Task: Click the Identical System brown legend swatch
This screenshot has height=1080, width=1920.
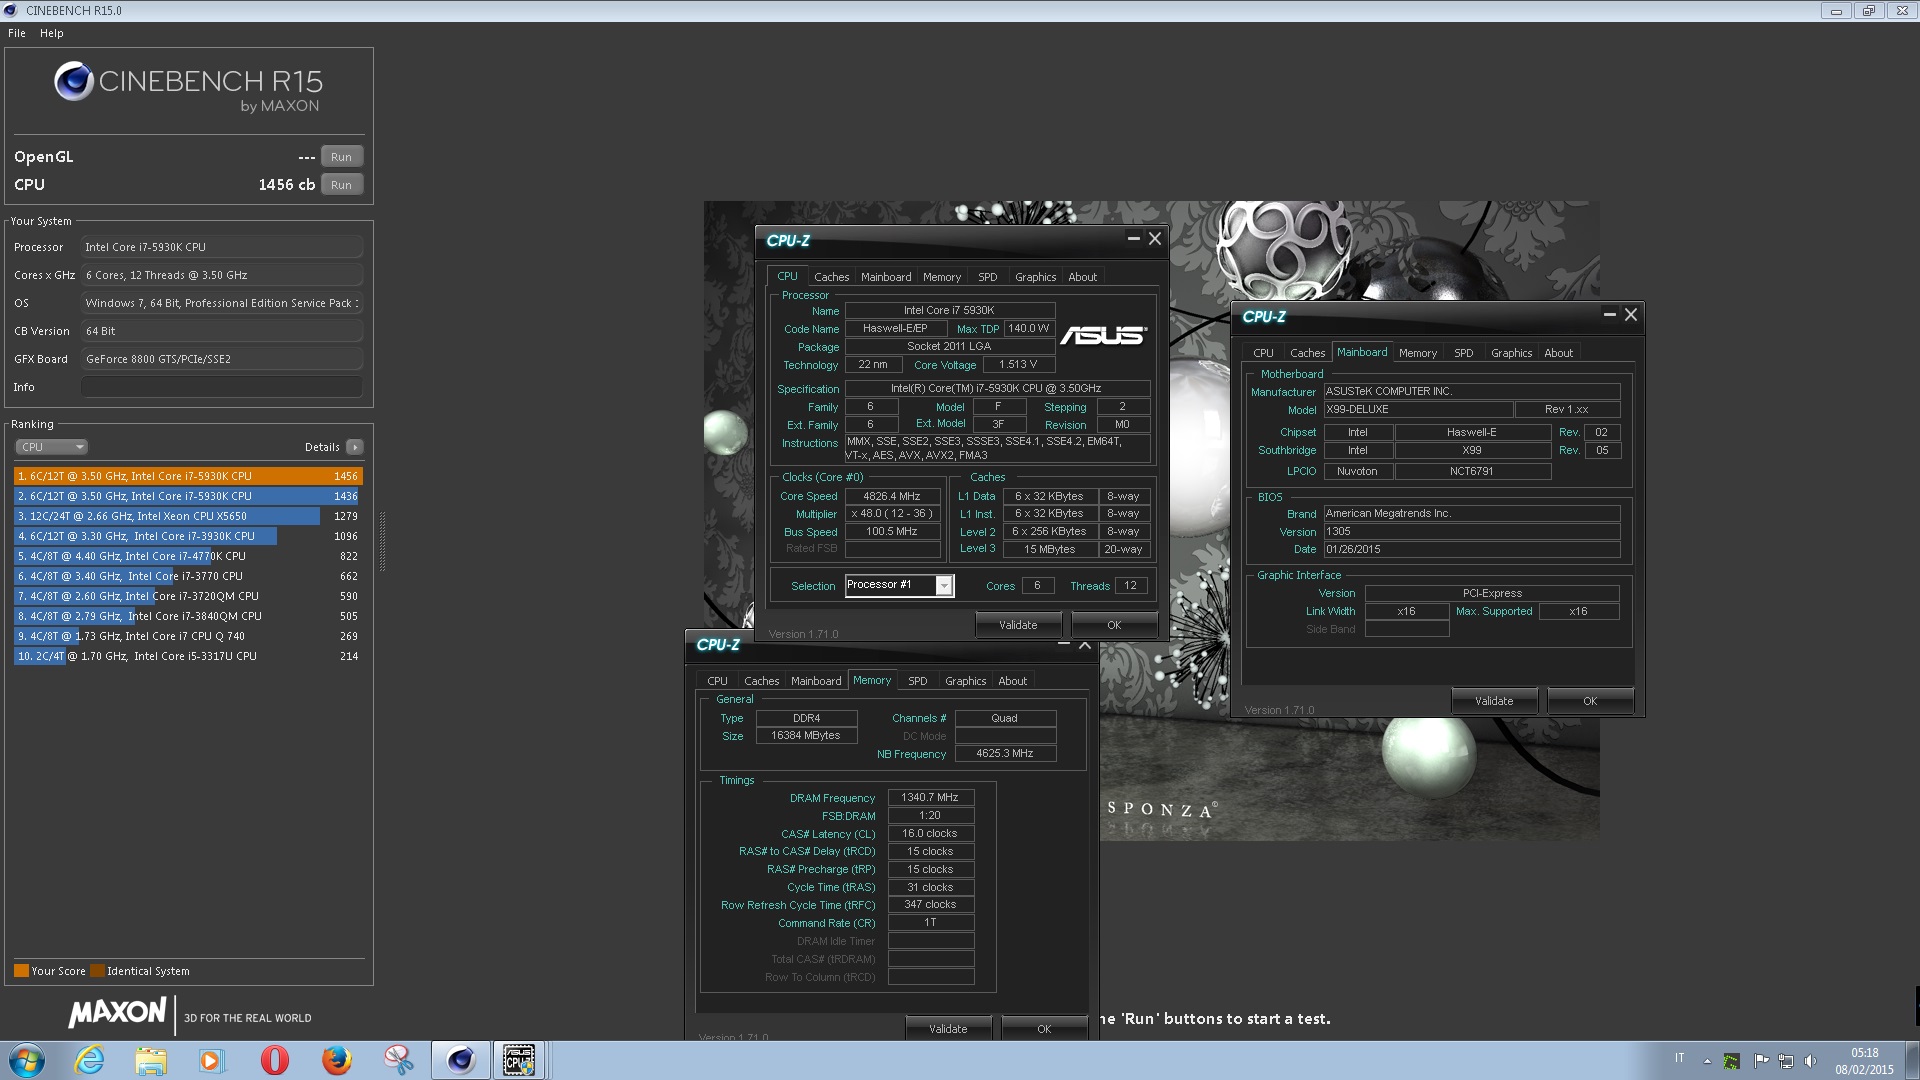Action: [x=97, y=971]
